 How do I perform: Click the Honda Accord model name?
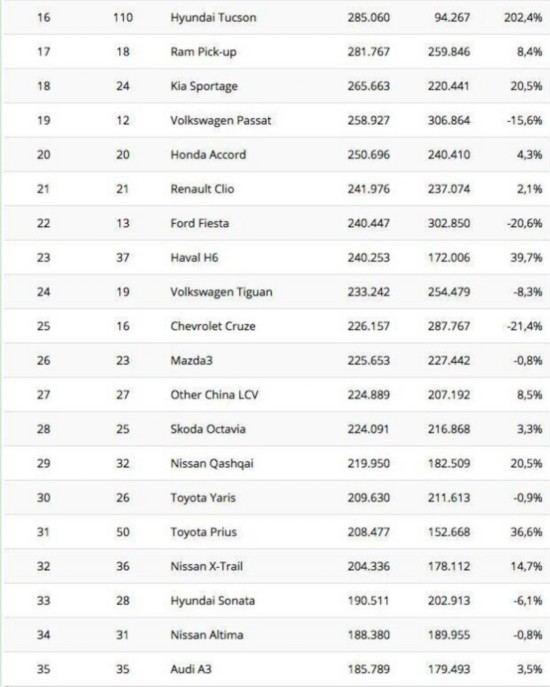(208, 155)
